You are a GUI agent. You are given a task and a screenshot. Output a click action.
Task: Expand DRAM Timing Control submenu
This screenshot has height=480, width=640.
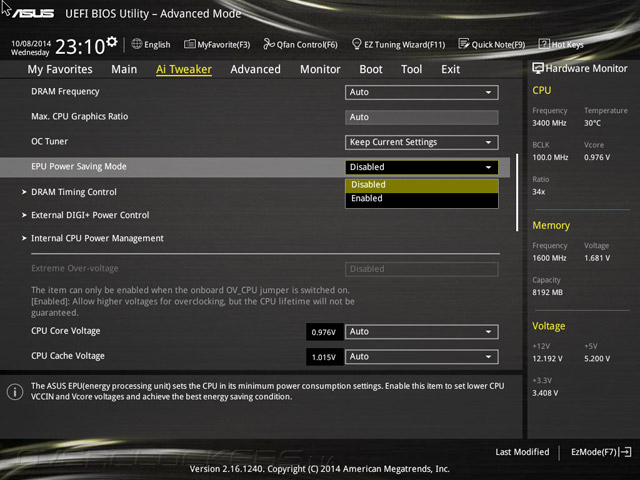(74, 192)
